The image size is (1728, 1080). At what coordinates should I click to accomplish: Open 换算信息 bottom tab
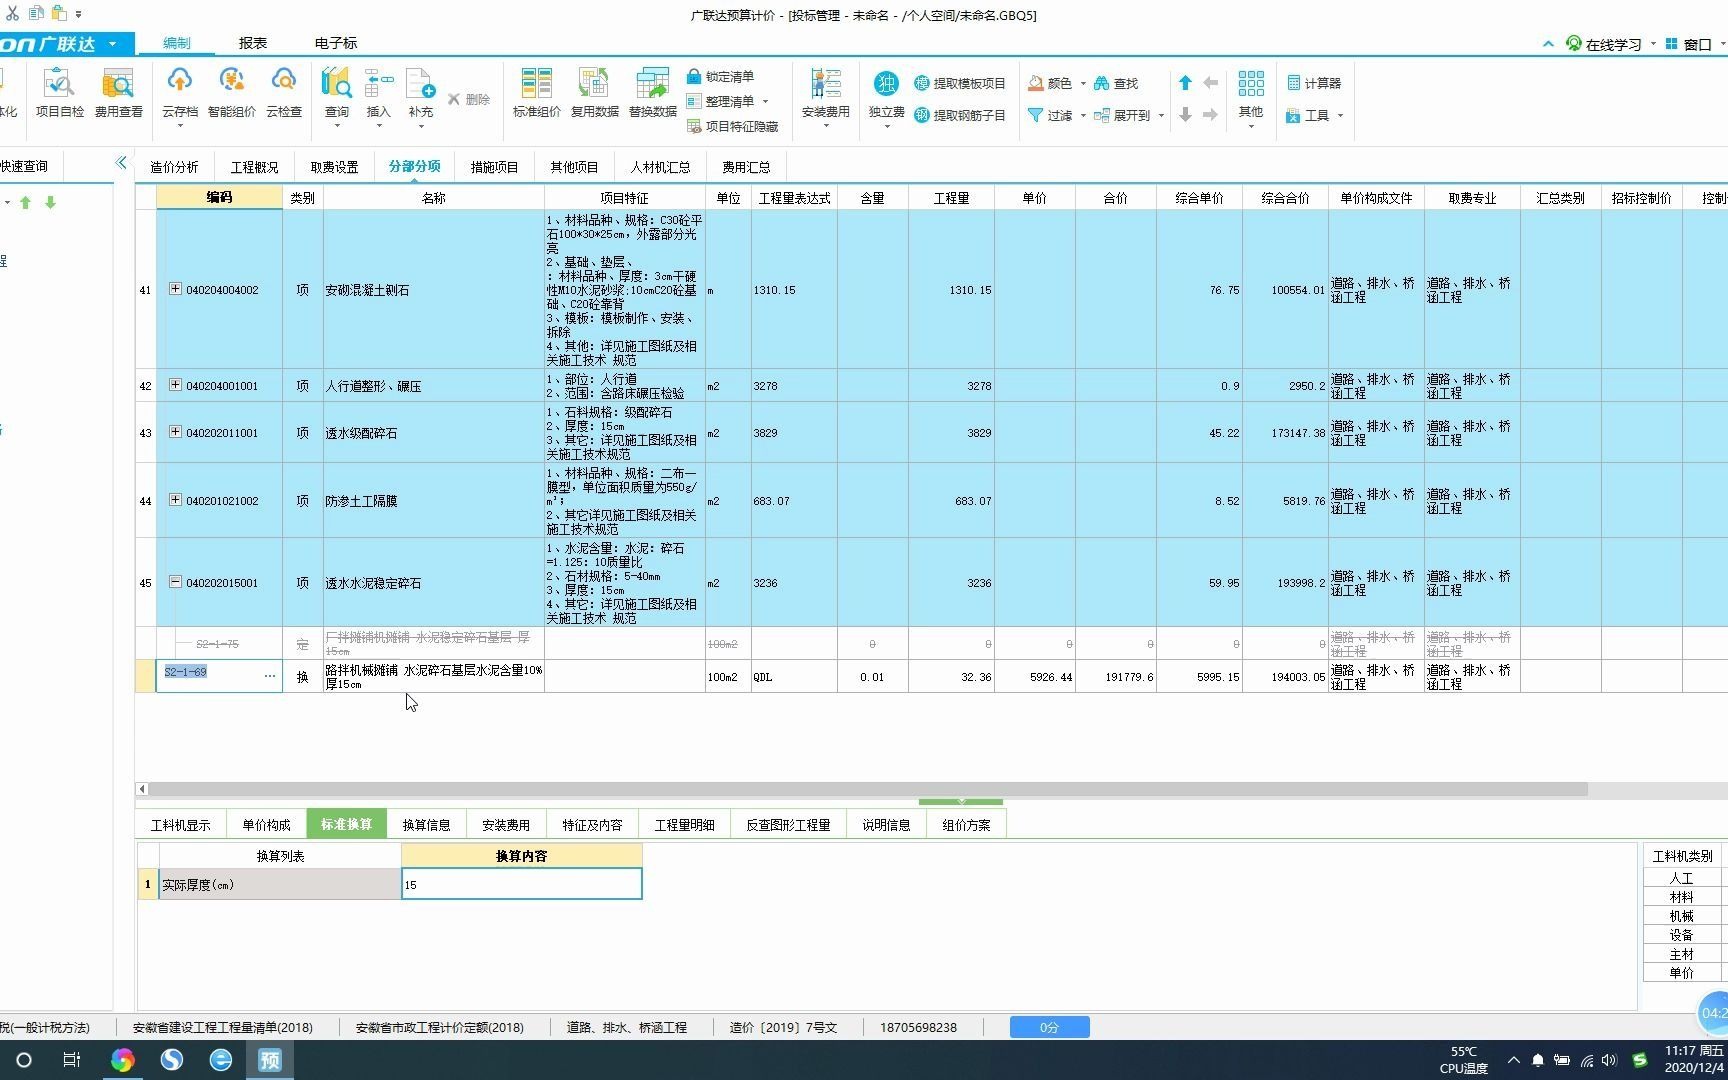(426, 825)
